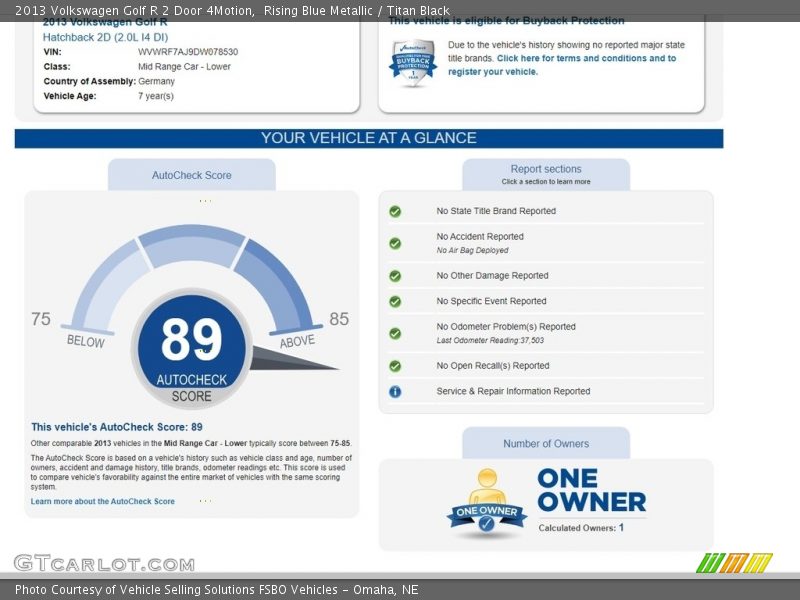
Task: Click 'Mid Range Car - Lower' class value
Action: pos(184,67)
